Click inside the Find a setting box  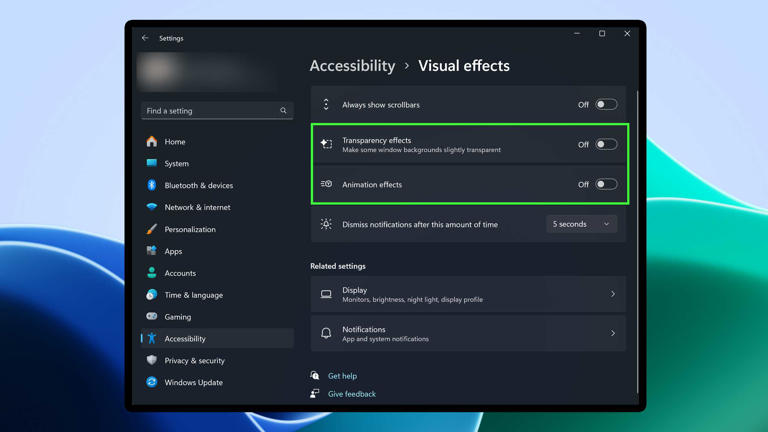217,111
